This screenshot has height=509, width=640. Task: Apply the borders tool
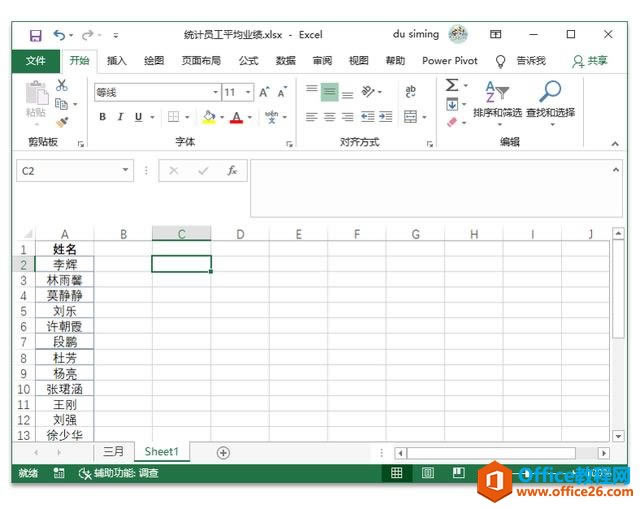pyautogui.click(x=173, y=117)
